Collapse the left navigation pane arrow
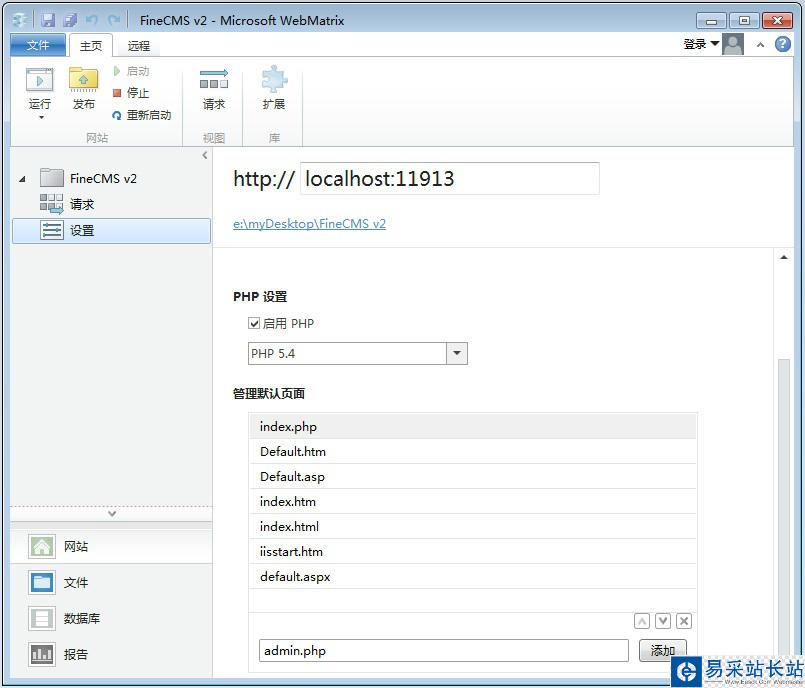 pos(205,155)
